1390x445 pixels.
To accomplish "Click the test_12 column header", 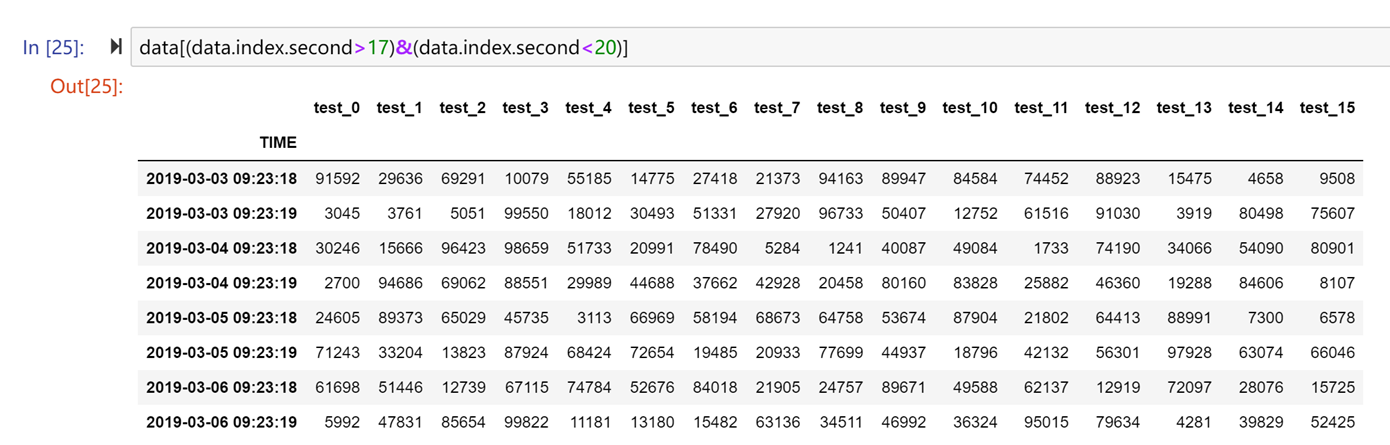I will click(x=1113, y=108).
